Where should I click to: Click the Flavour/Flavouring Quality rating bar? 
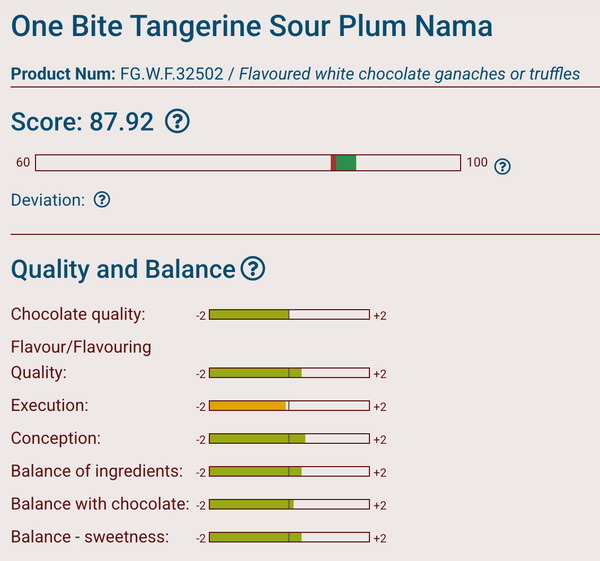point(289,373)
